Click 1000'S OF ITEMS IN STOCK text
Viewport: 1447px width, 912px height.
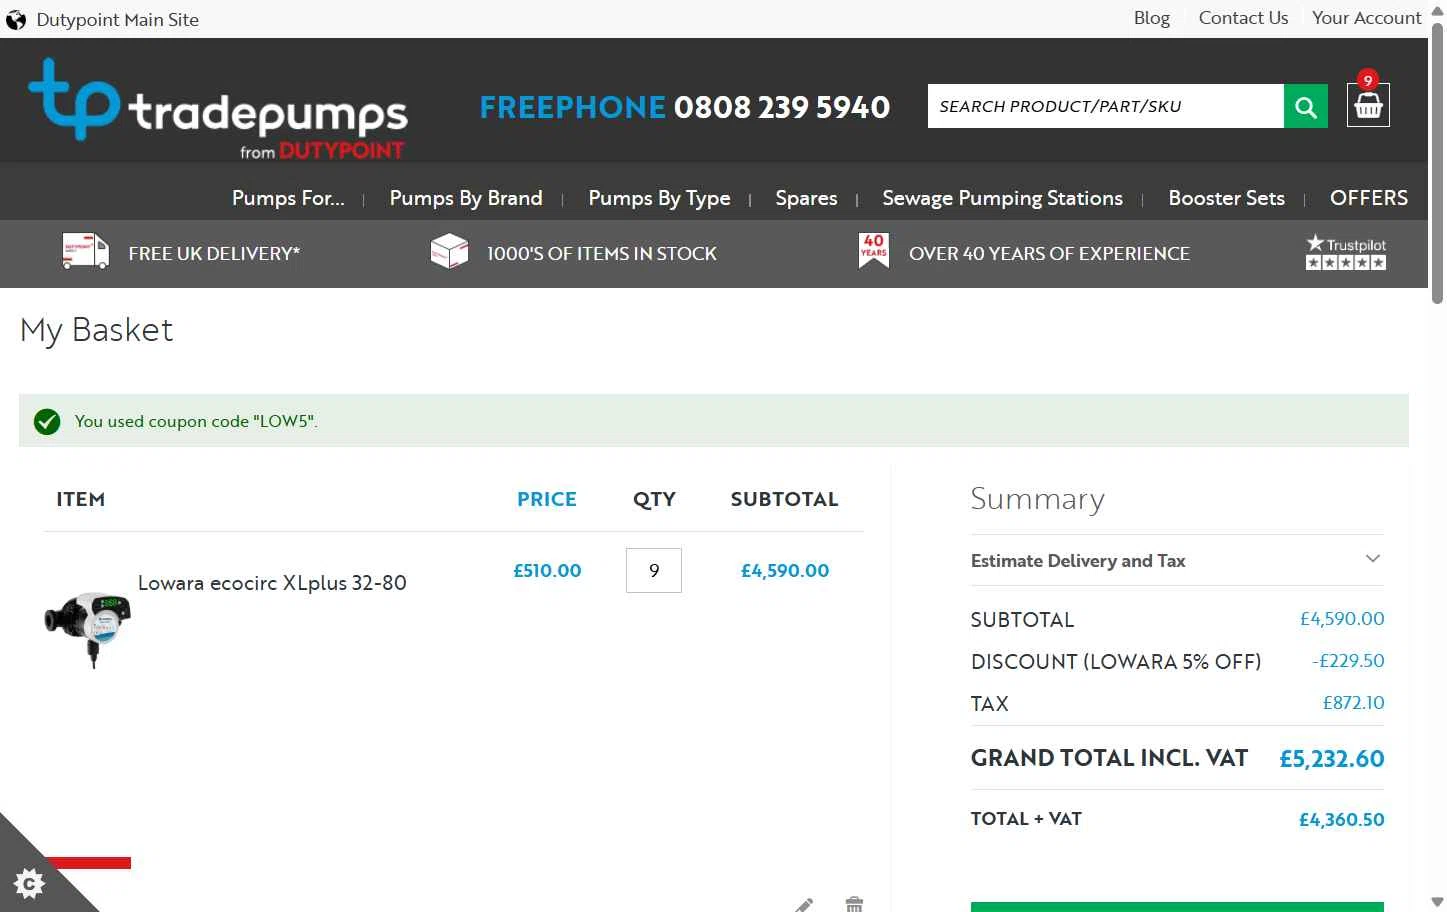tap(601, 254)
